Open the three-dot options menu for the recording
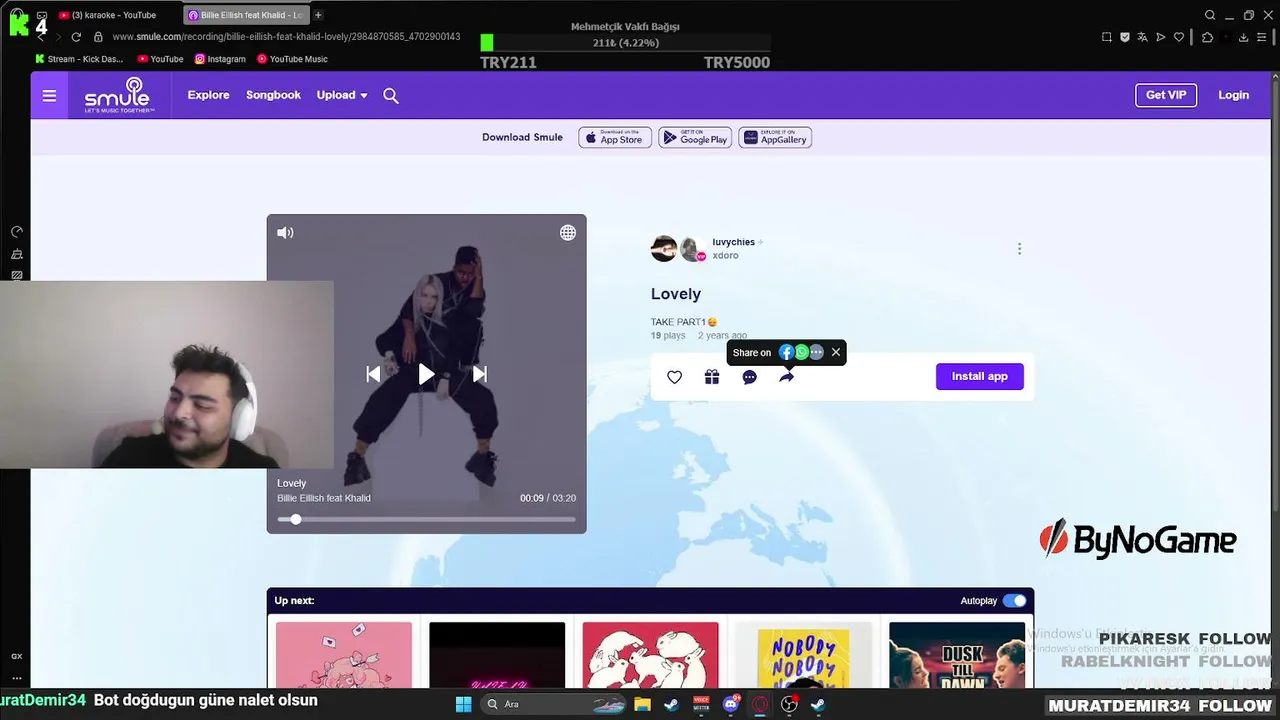The width and height of the screenshot is (1280, 720). click(x=1019, y=249)
